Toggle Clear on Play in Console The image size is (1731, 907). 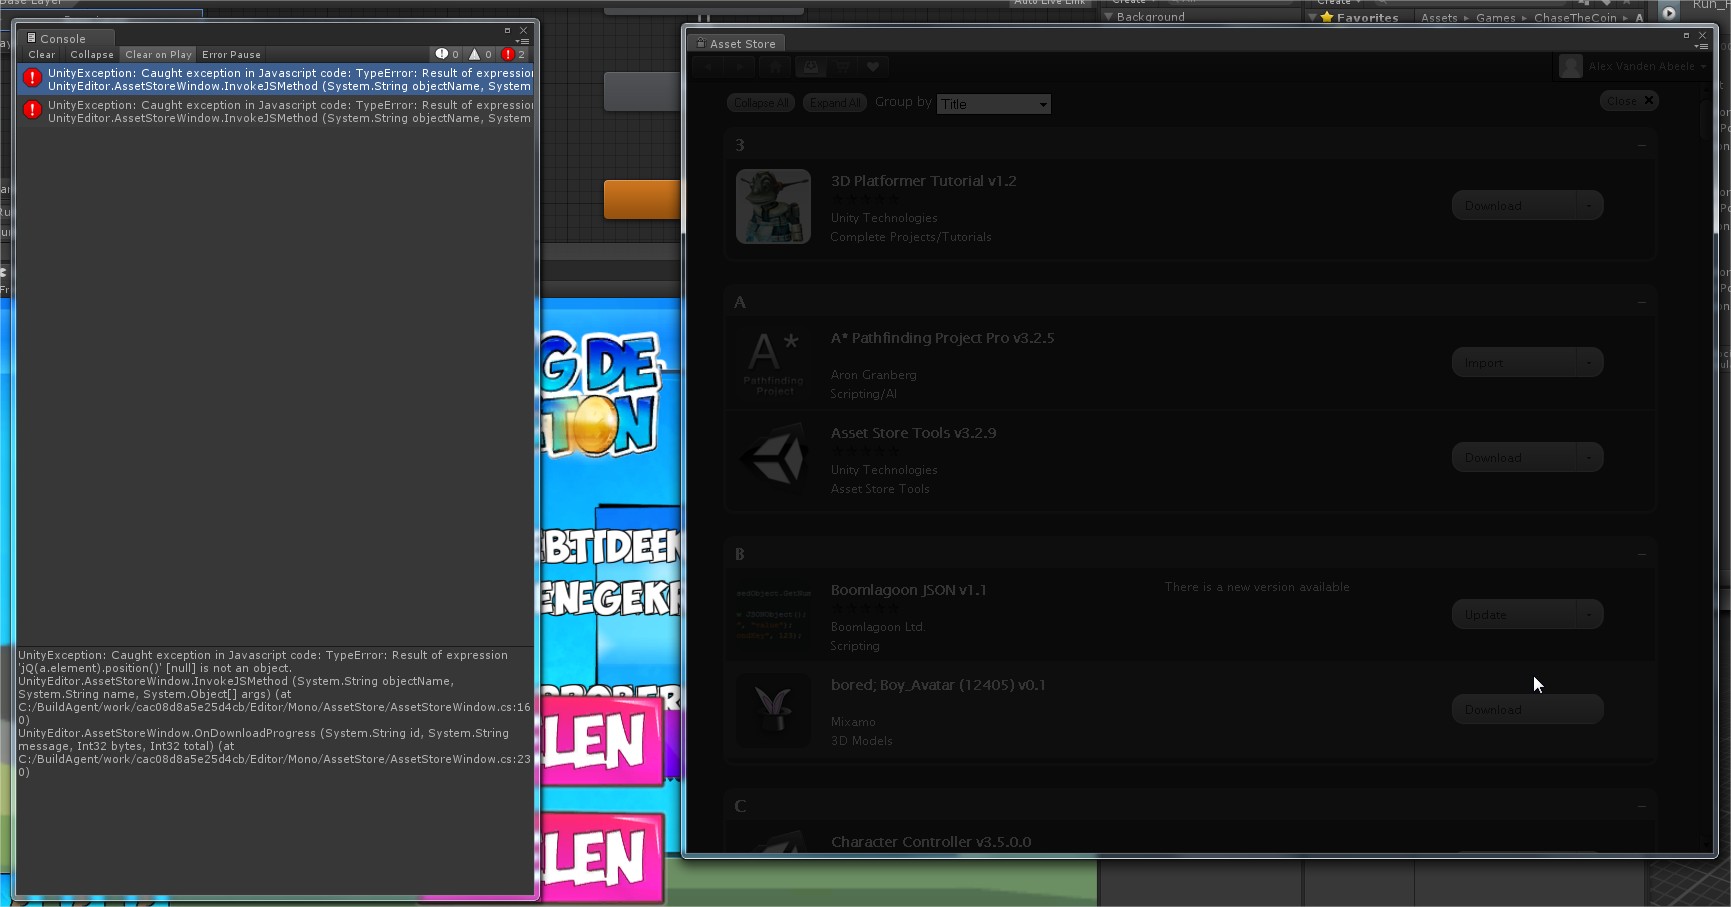[x=158, y=55]
